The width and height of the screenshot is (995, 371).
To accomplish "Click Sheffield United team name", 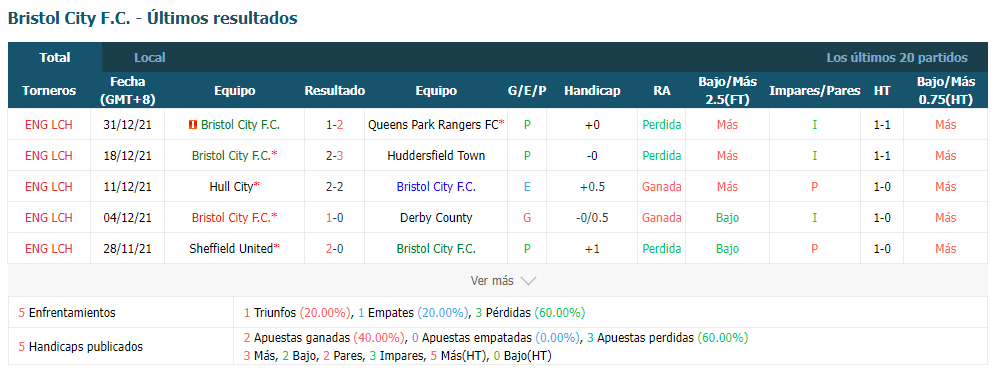I will 231,249.
